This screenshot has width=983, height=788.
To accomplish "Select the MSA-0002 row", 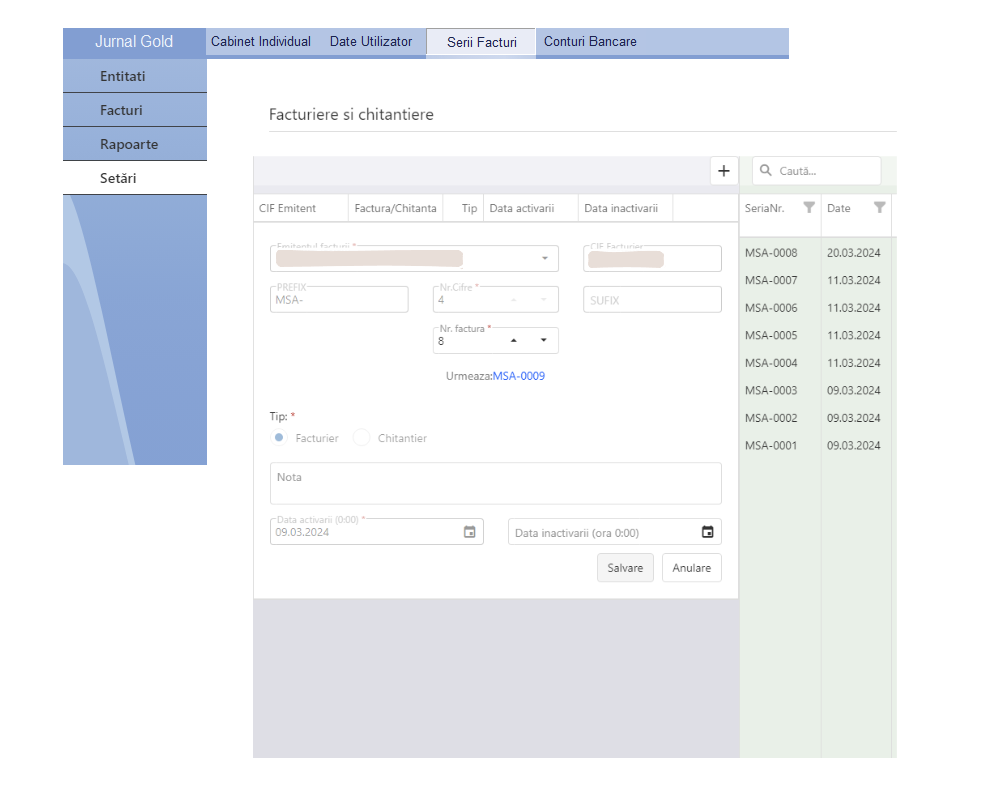I will point(815,418).
